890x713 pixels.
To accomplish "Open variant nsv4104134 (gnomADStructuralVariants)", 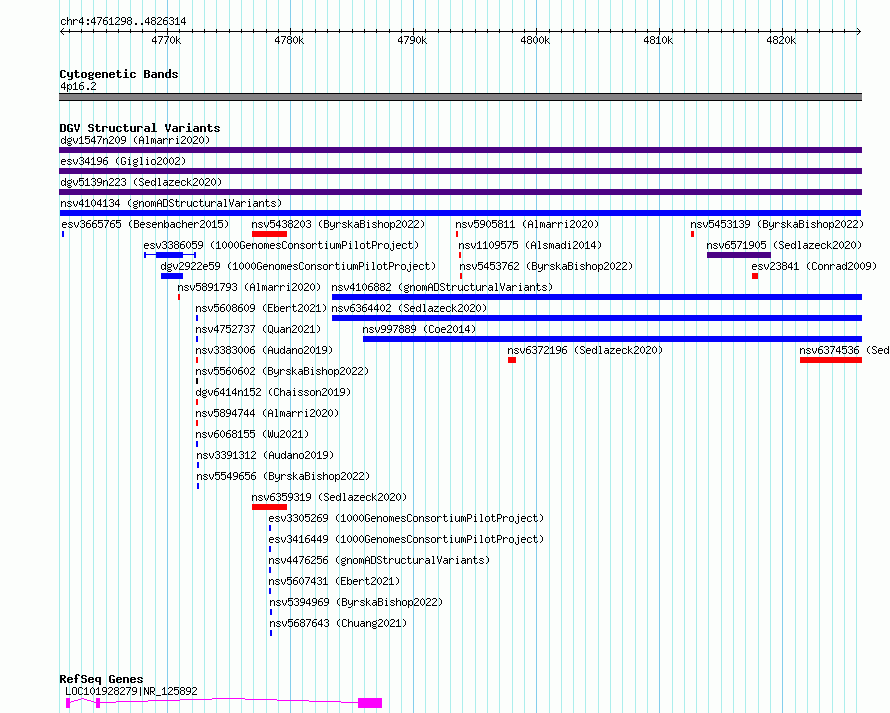I will pos(171,203).
